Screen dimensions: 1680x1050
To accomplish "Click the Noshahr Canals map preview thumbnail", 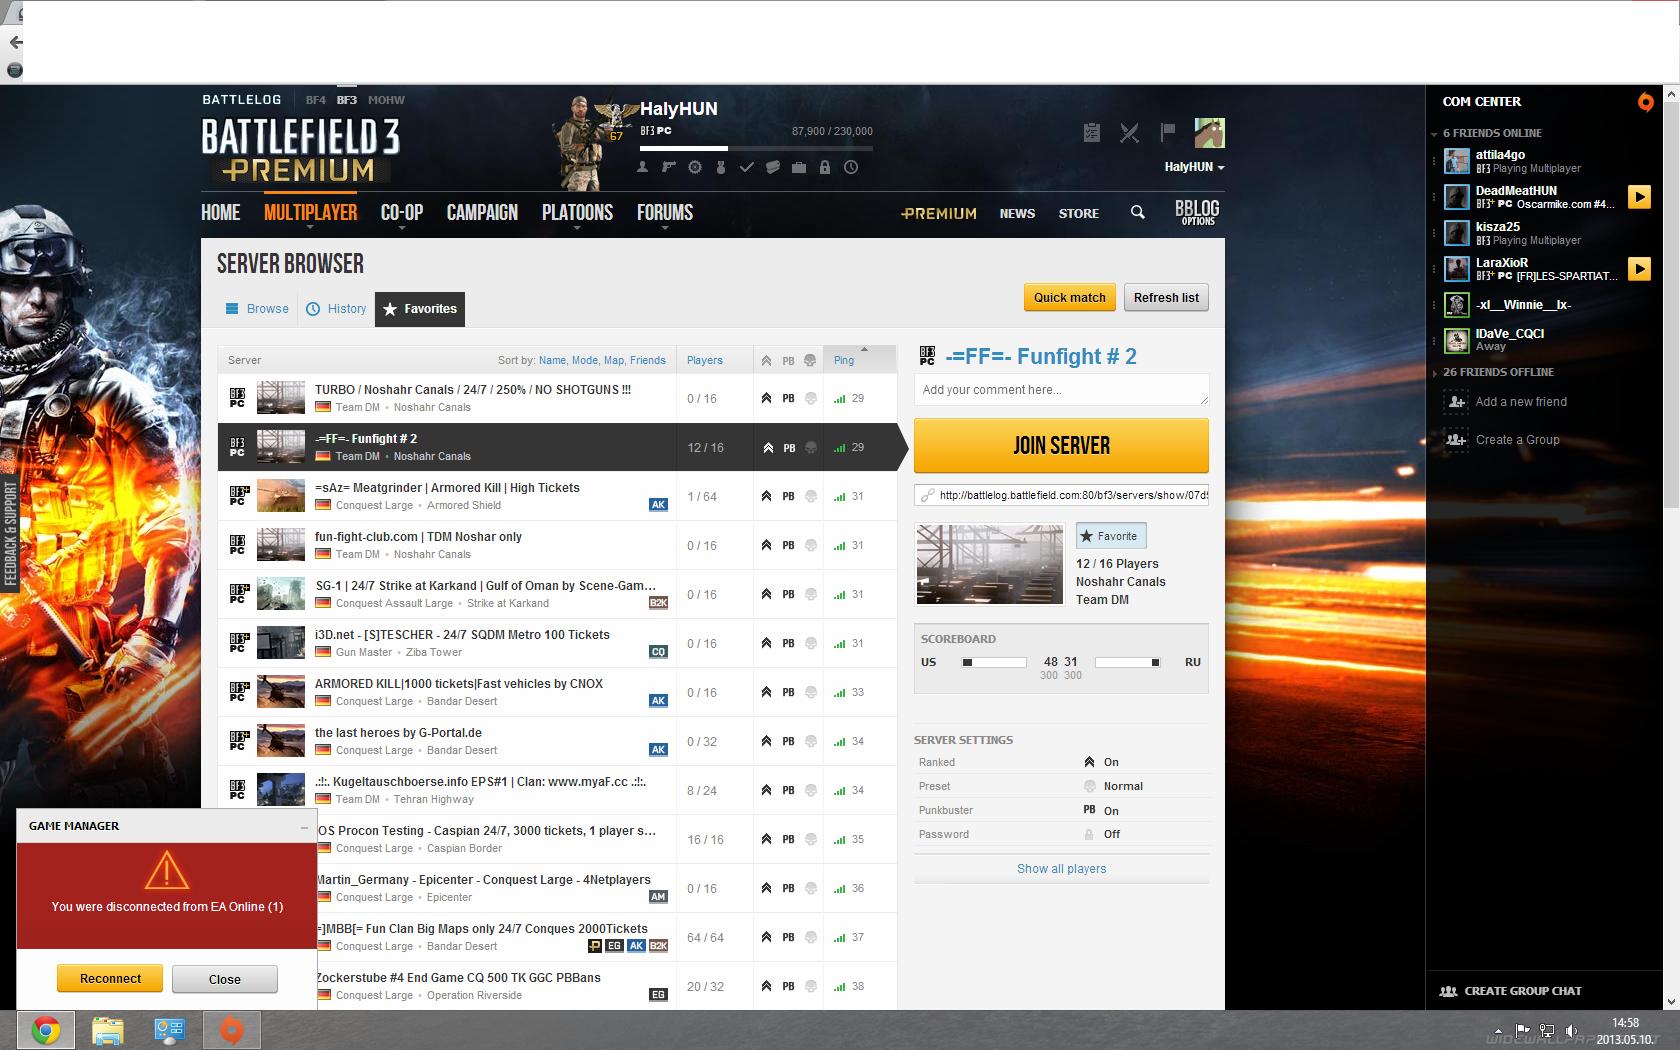I will [989, 564].
